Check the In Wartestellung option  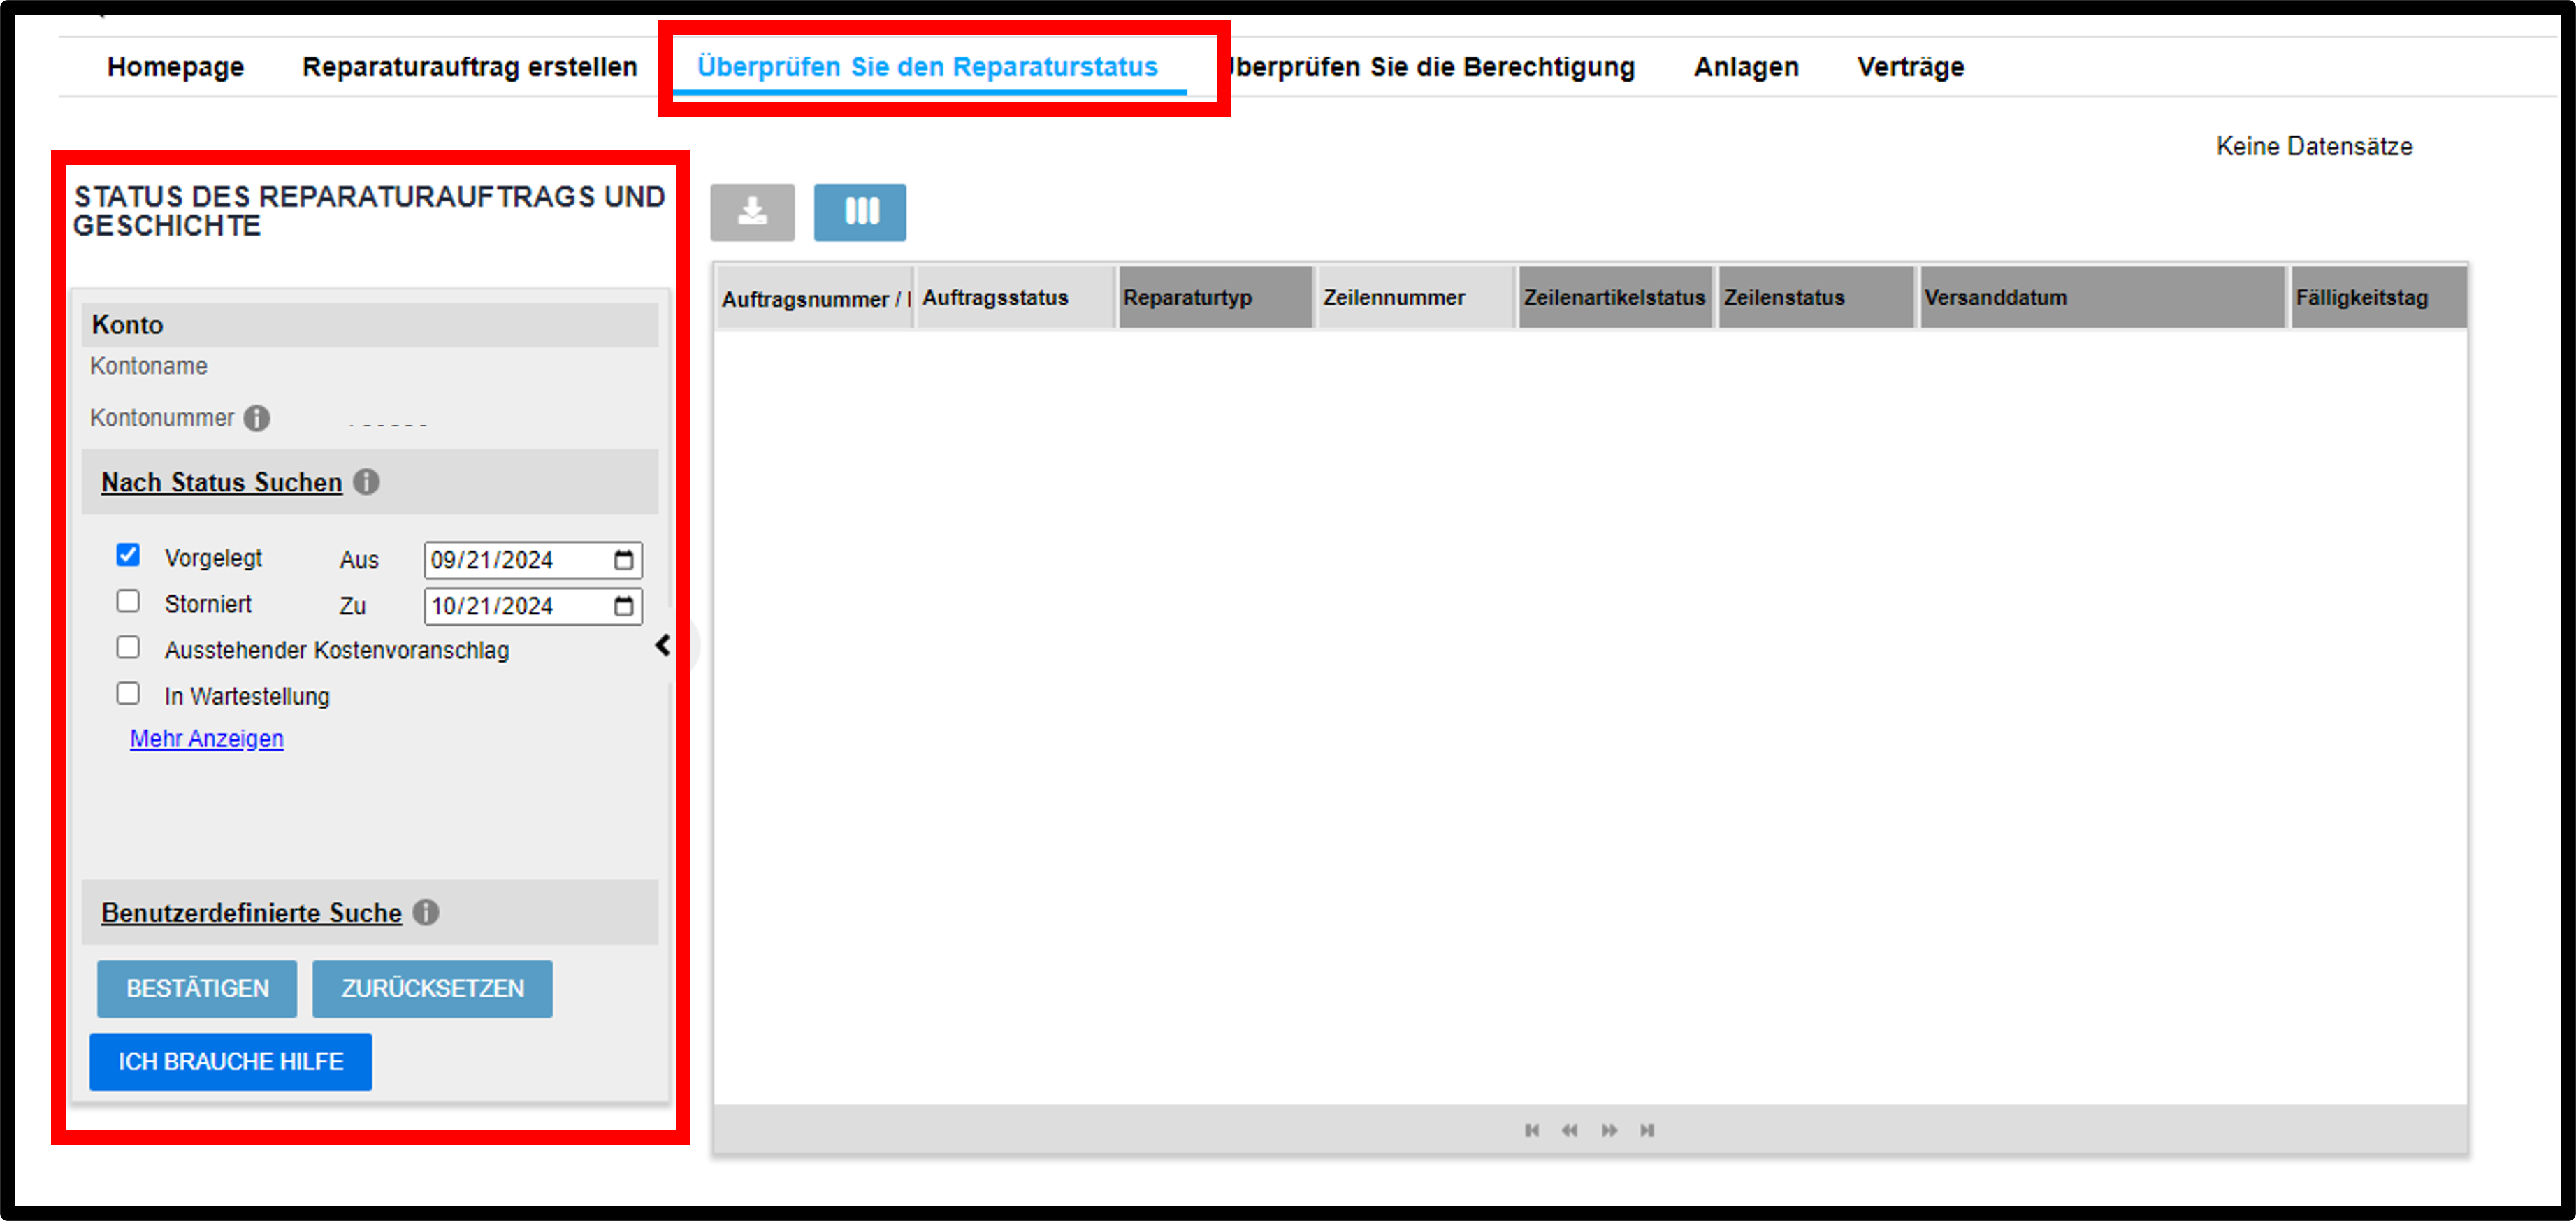point(128,693)
